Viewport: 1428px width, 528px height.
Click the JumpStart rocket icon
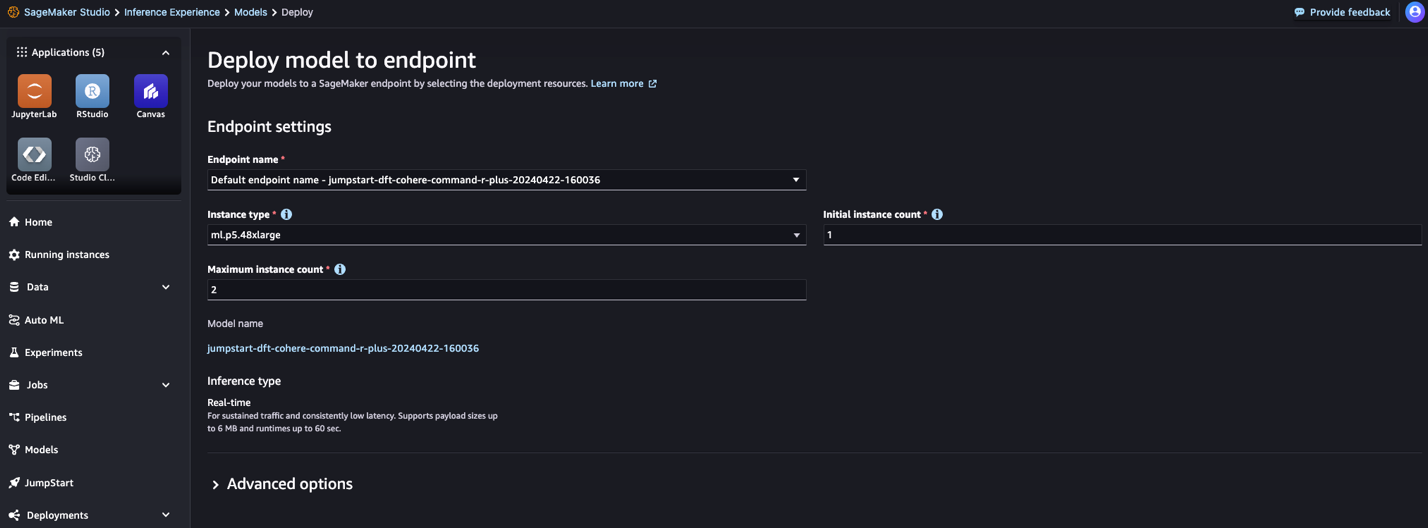(14, 483)
